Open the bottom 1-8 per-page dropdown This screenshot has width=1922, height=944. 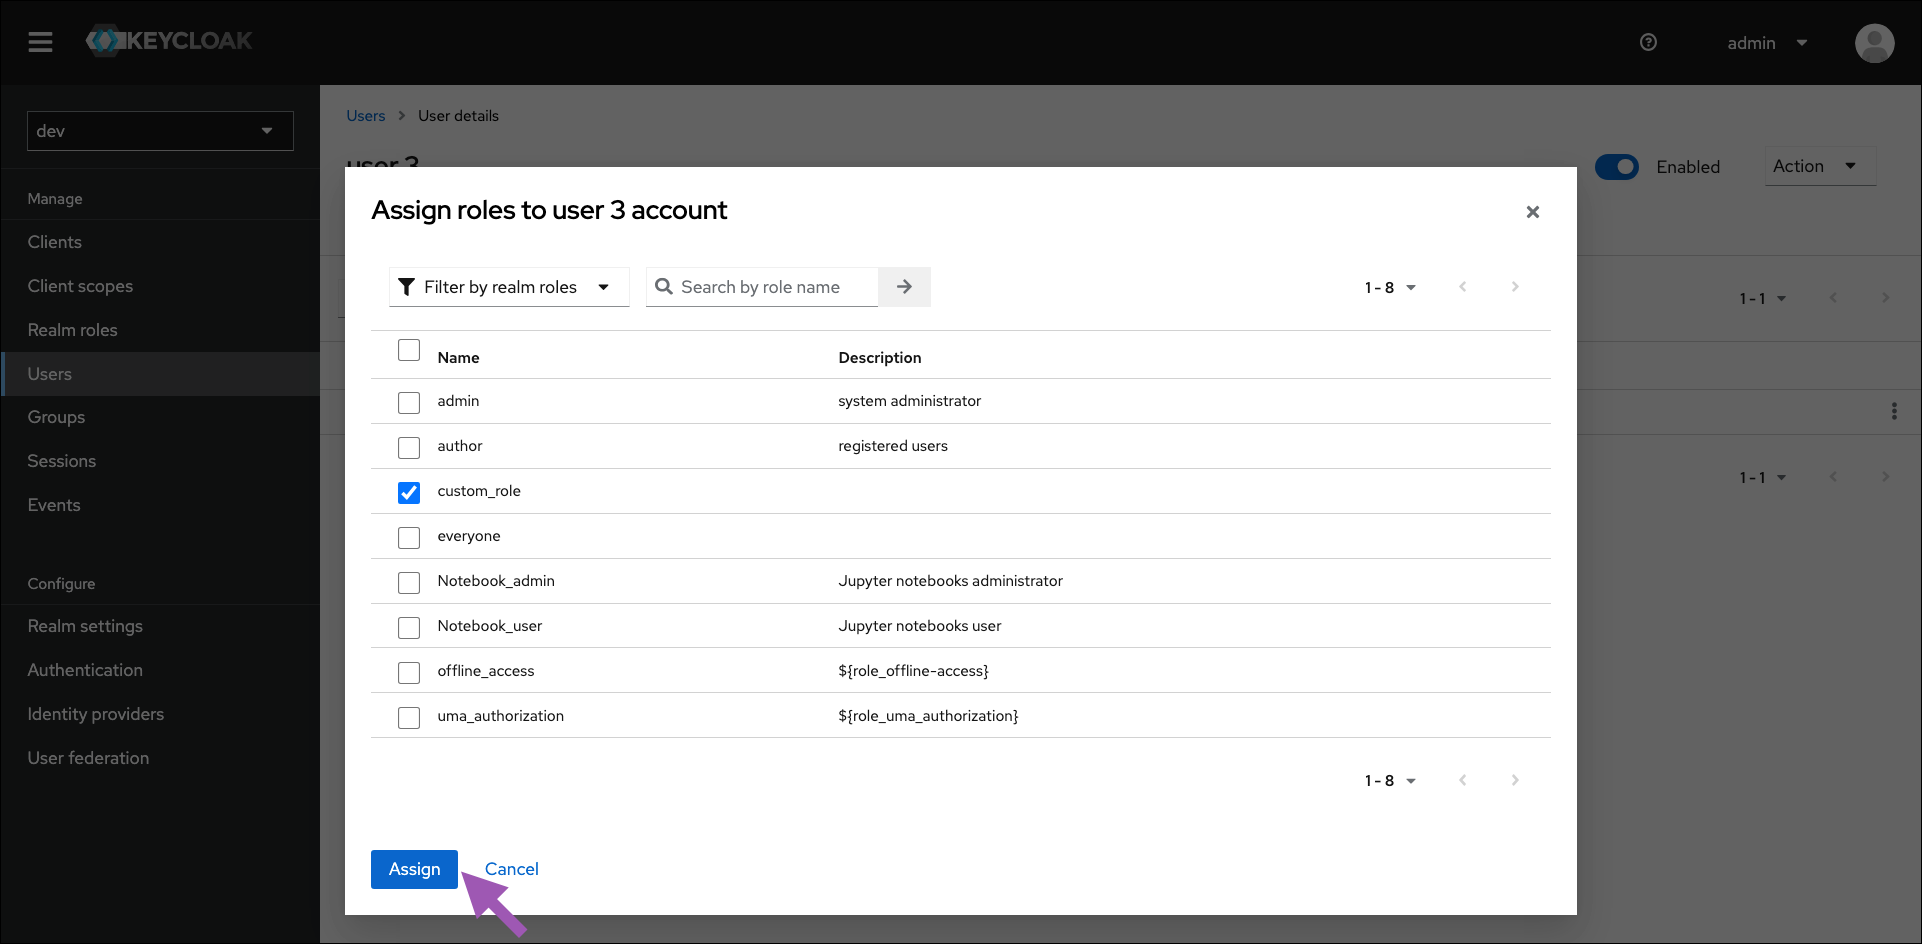(x=1390, y=781)
